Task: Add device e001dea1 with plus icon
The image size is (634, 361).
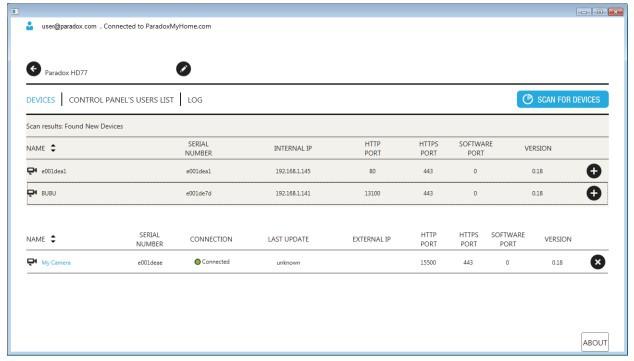Action: point(594,171)
